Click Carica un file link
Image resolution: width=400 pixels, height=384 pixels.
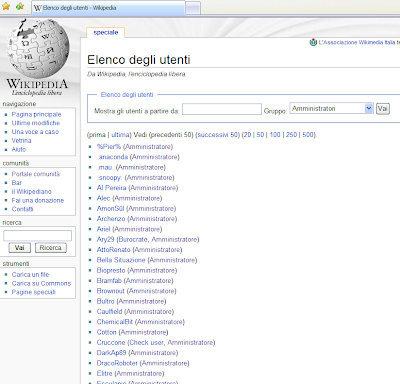coord(30,275)
